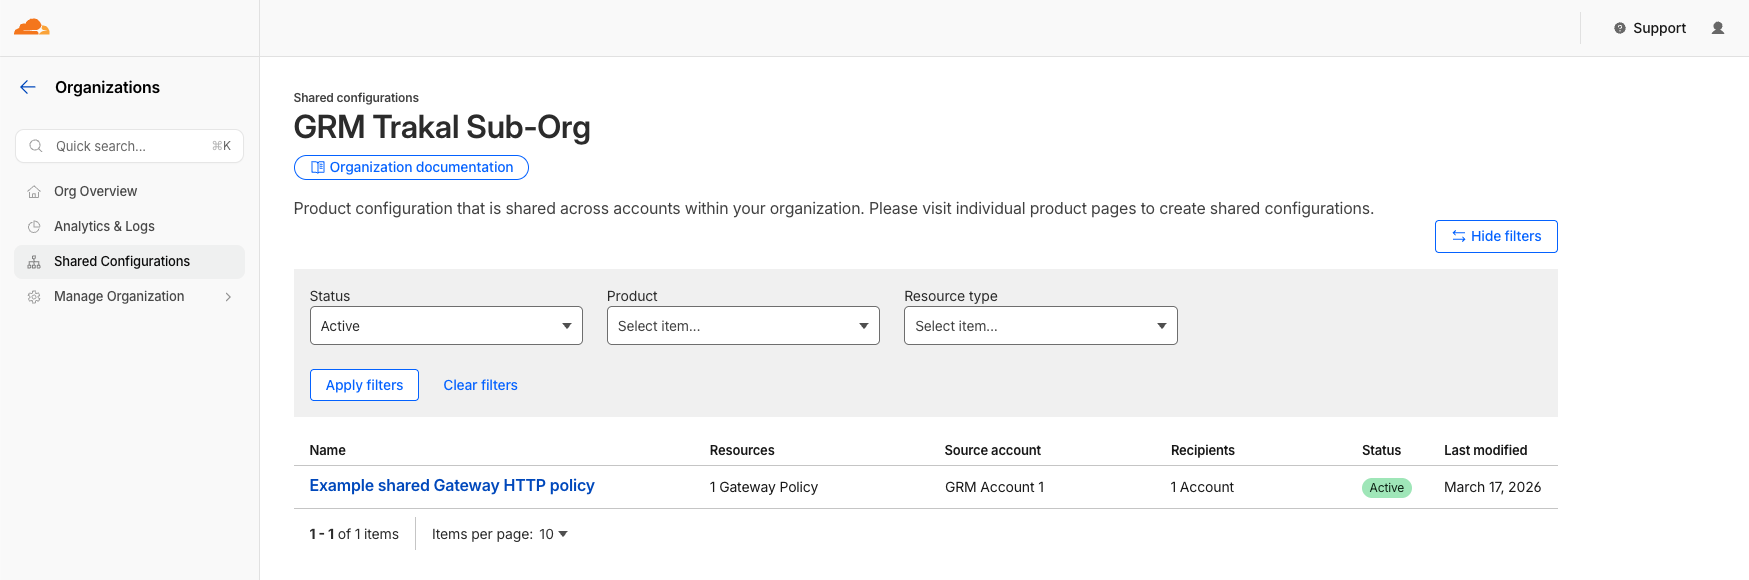Image resolution: width=1749 pixels, height=580 pixels.
Task: Click the user profile icon
Action: click(1718, 28)
